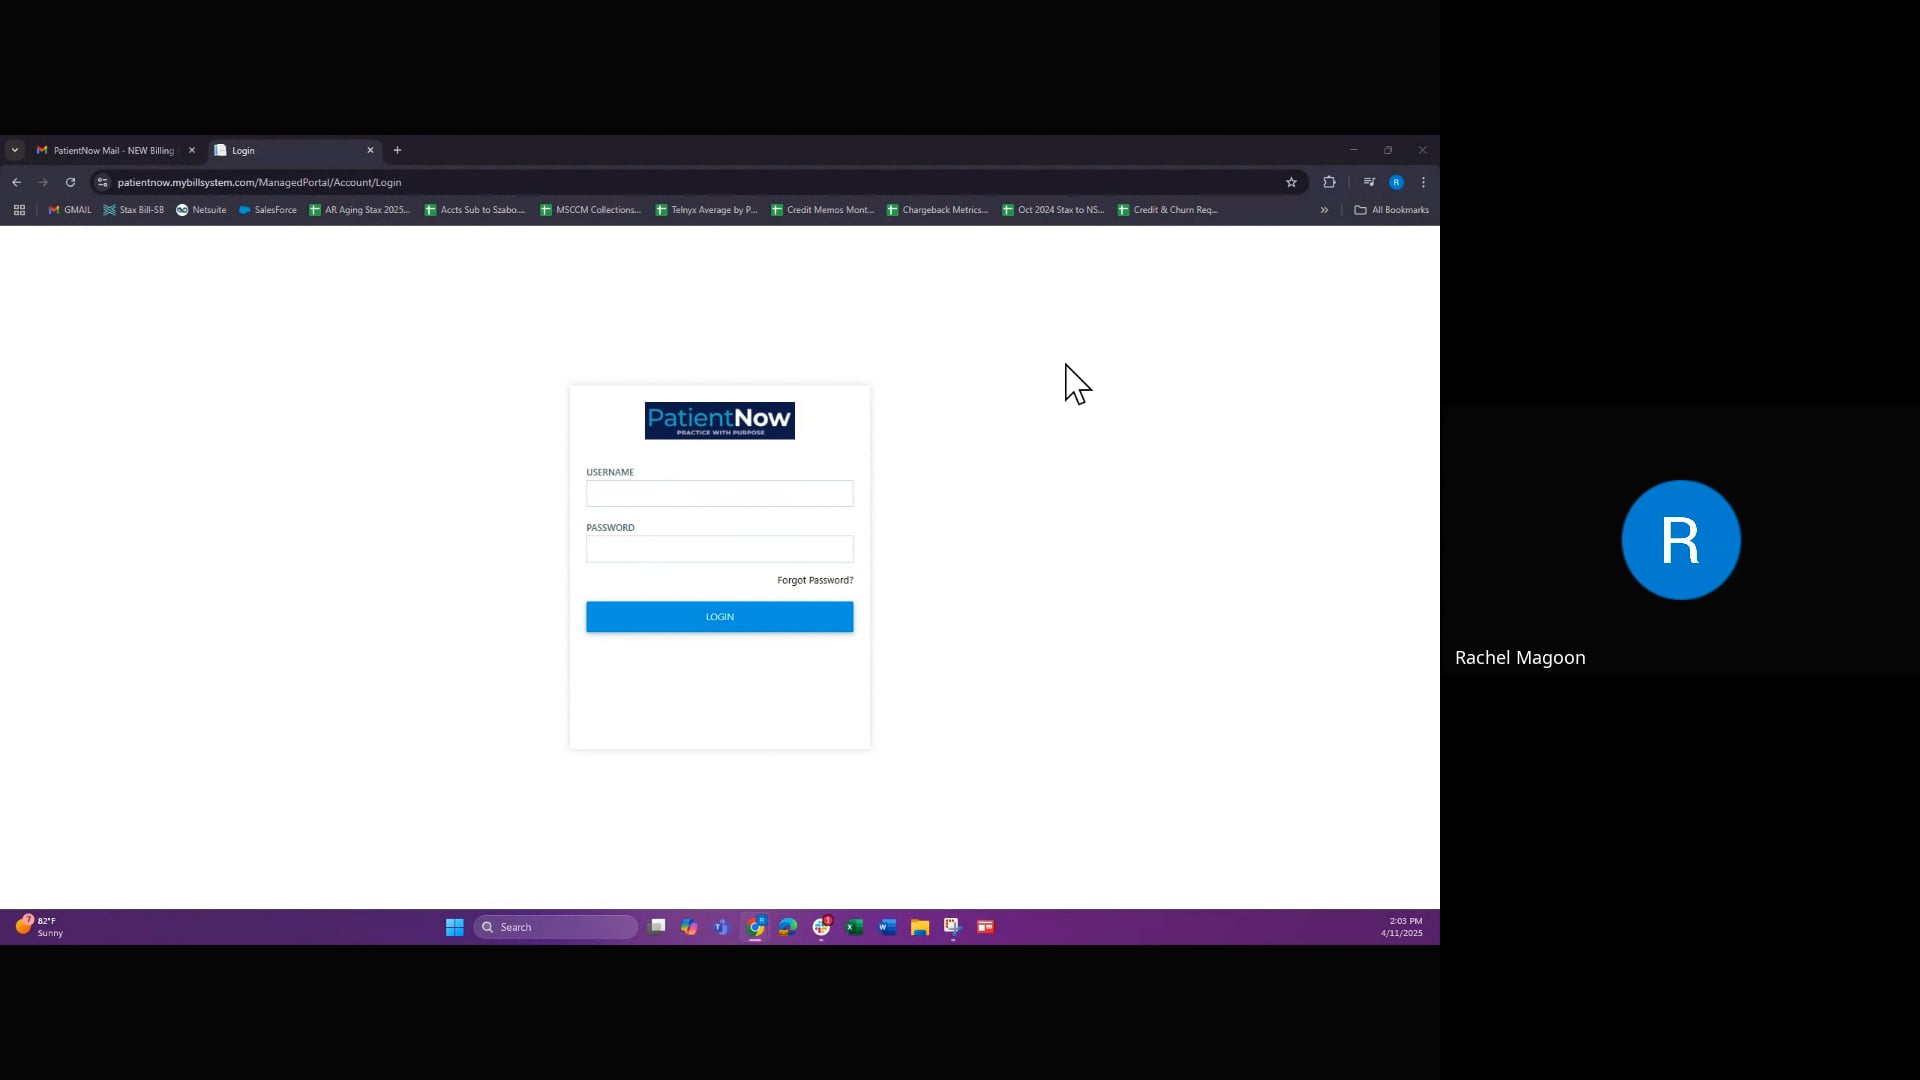This screenshot has width=1920, height=1080.
Task: Click inside the USERNAME field
Action: (719, 493)
